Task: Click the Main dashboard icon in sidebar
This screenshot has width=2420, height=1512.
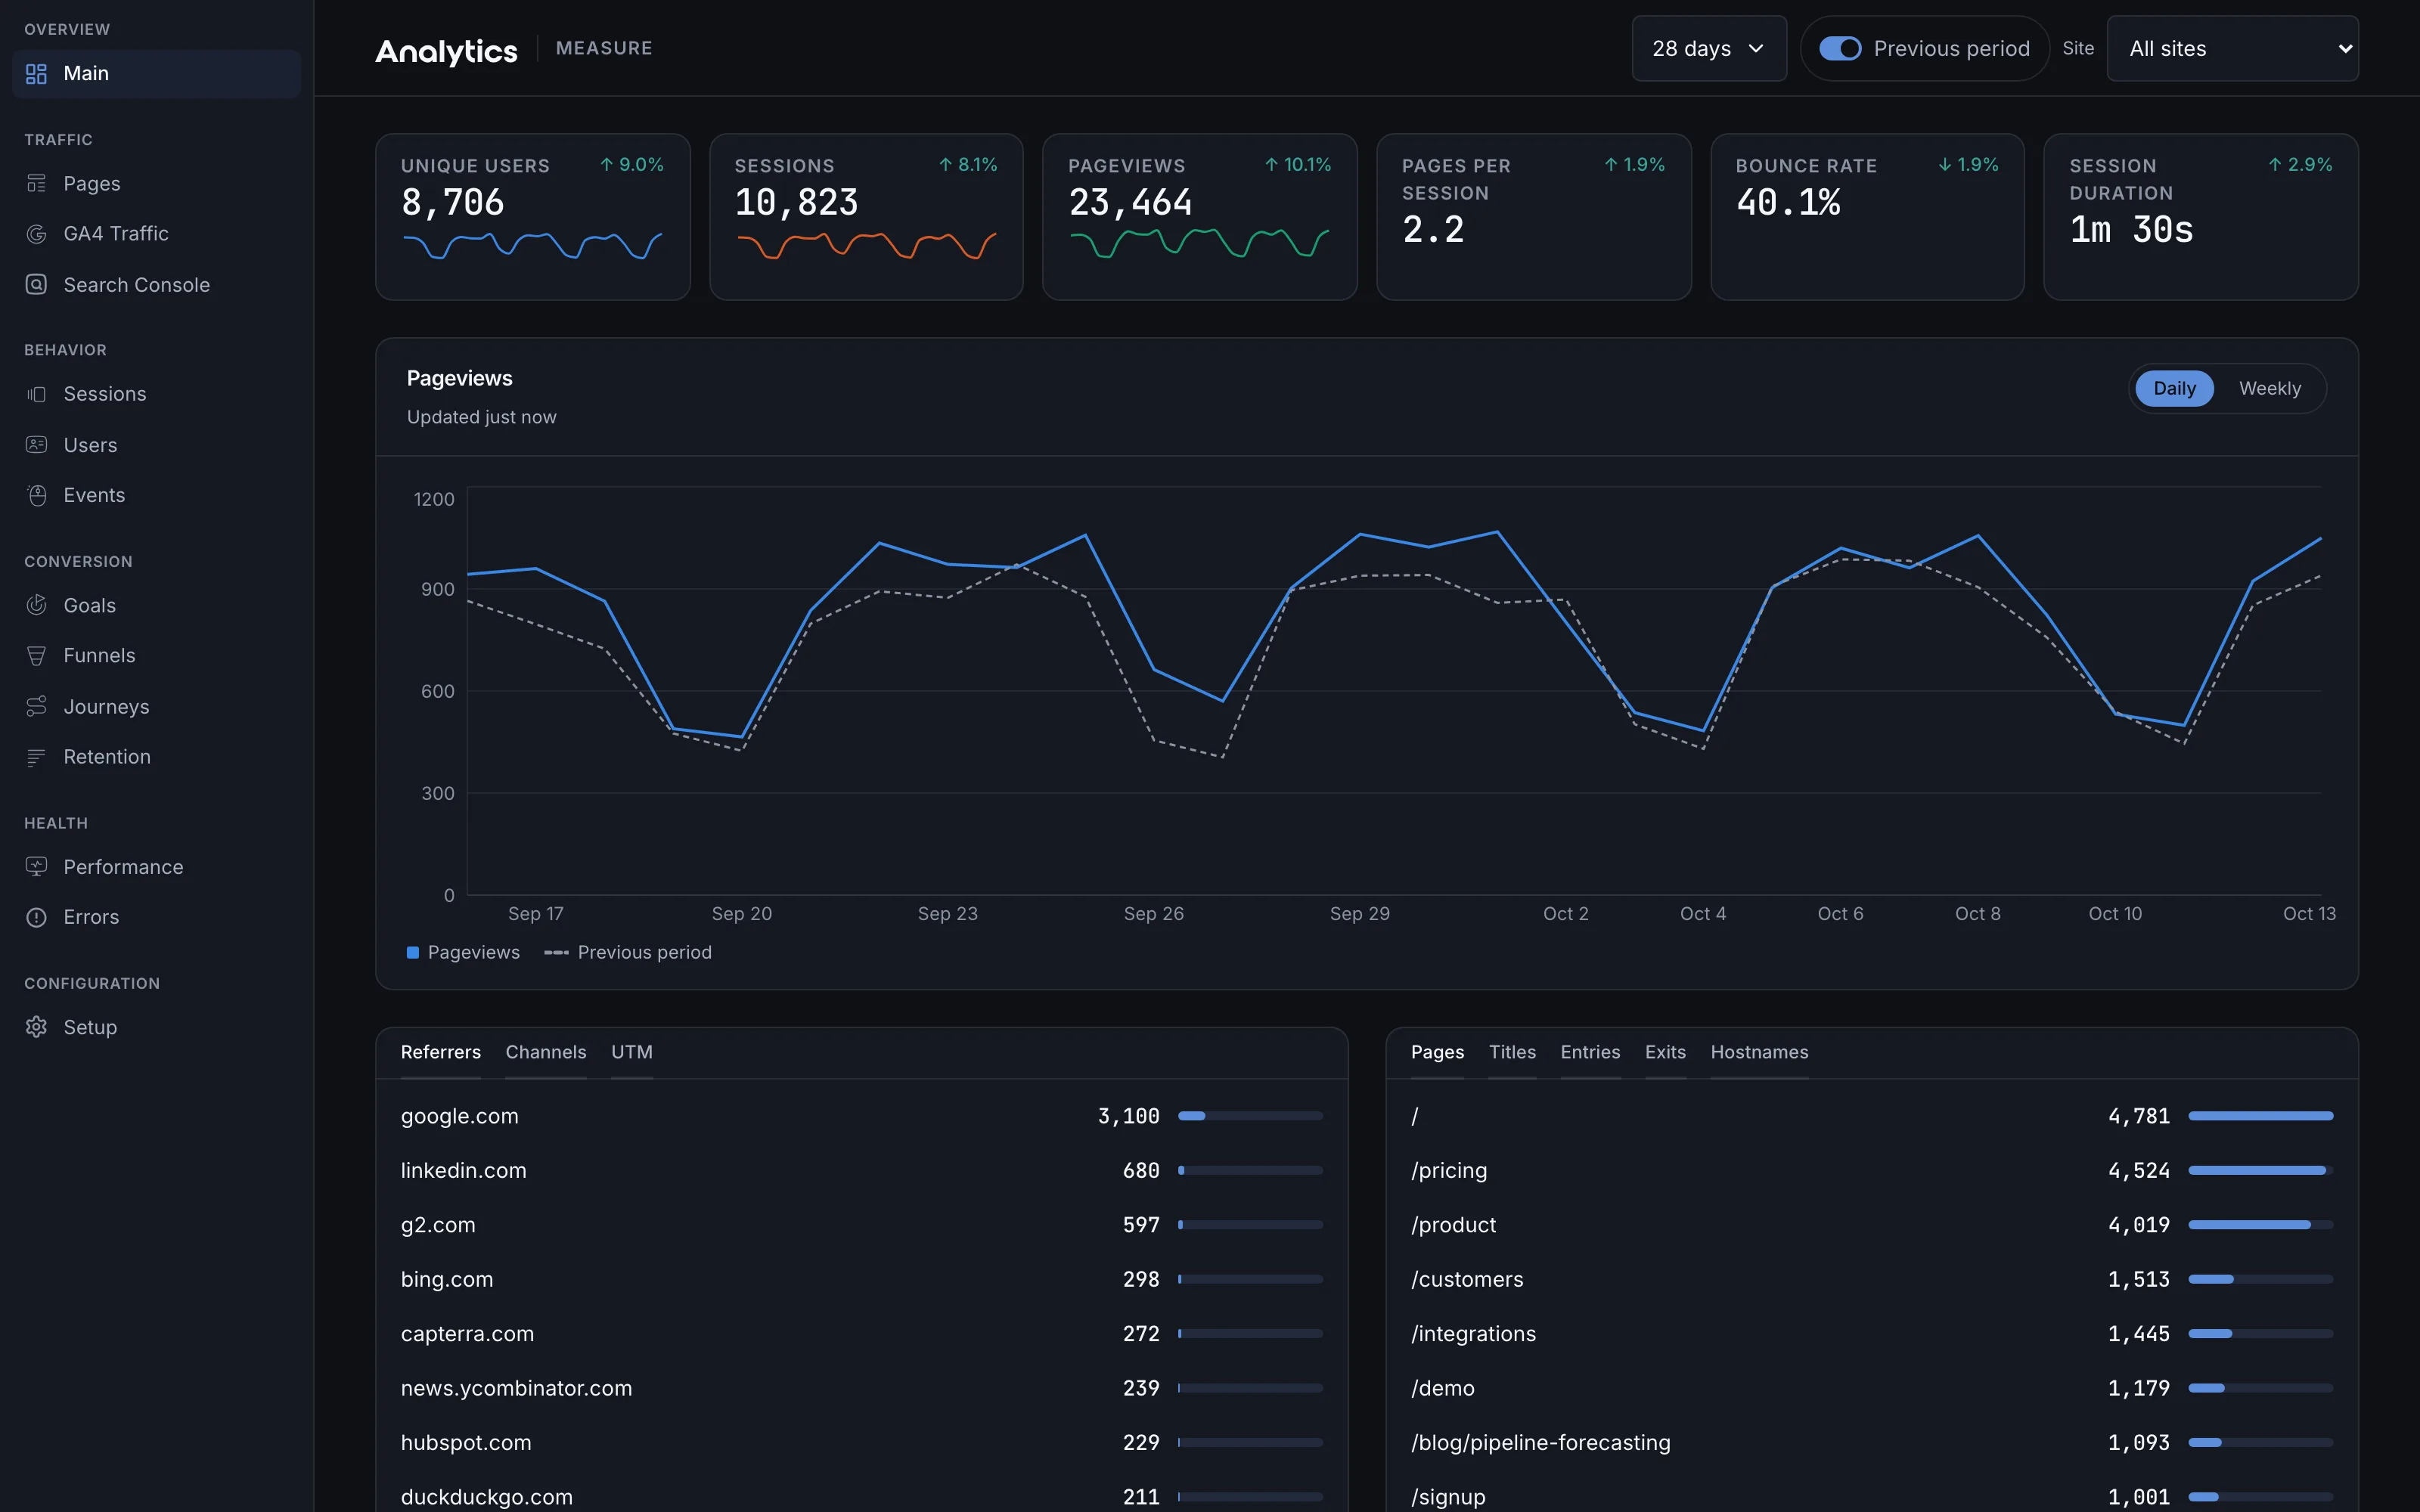Action: pos(36,74)
